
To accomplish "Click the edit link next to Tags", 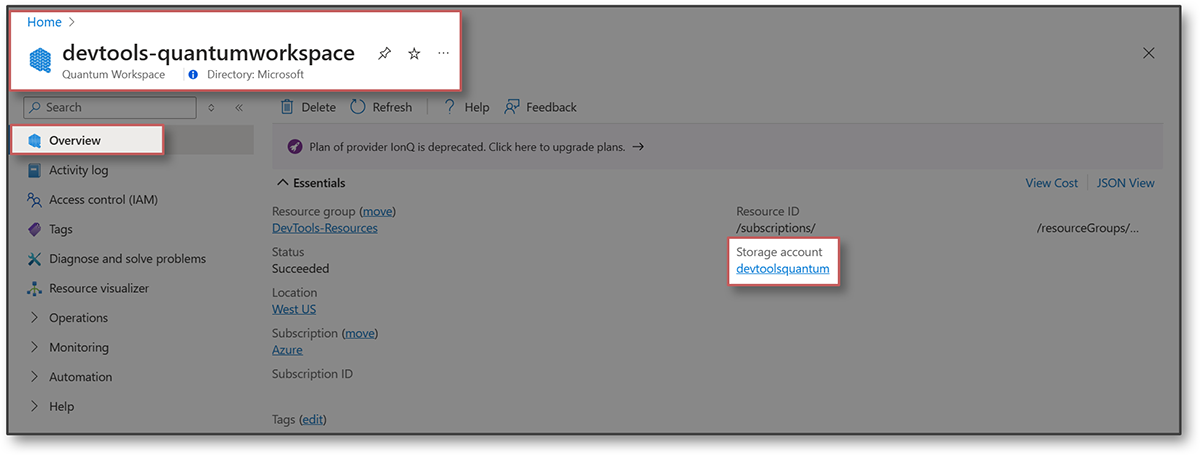I will [x=313, y=420].
